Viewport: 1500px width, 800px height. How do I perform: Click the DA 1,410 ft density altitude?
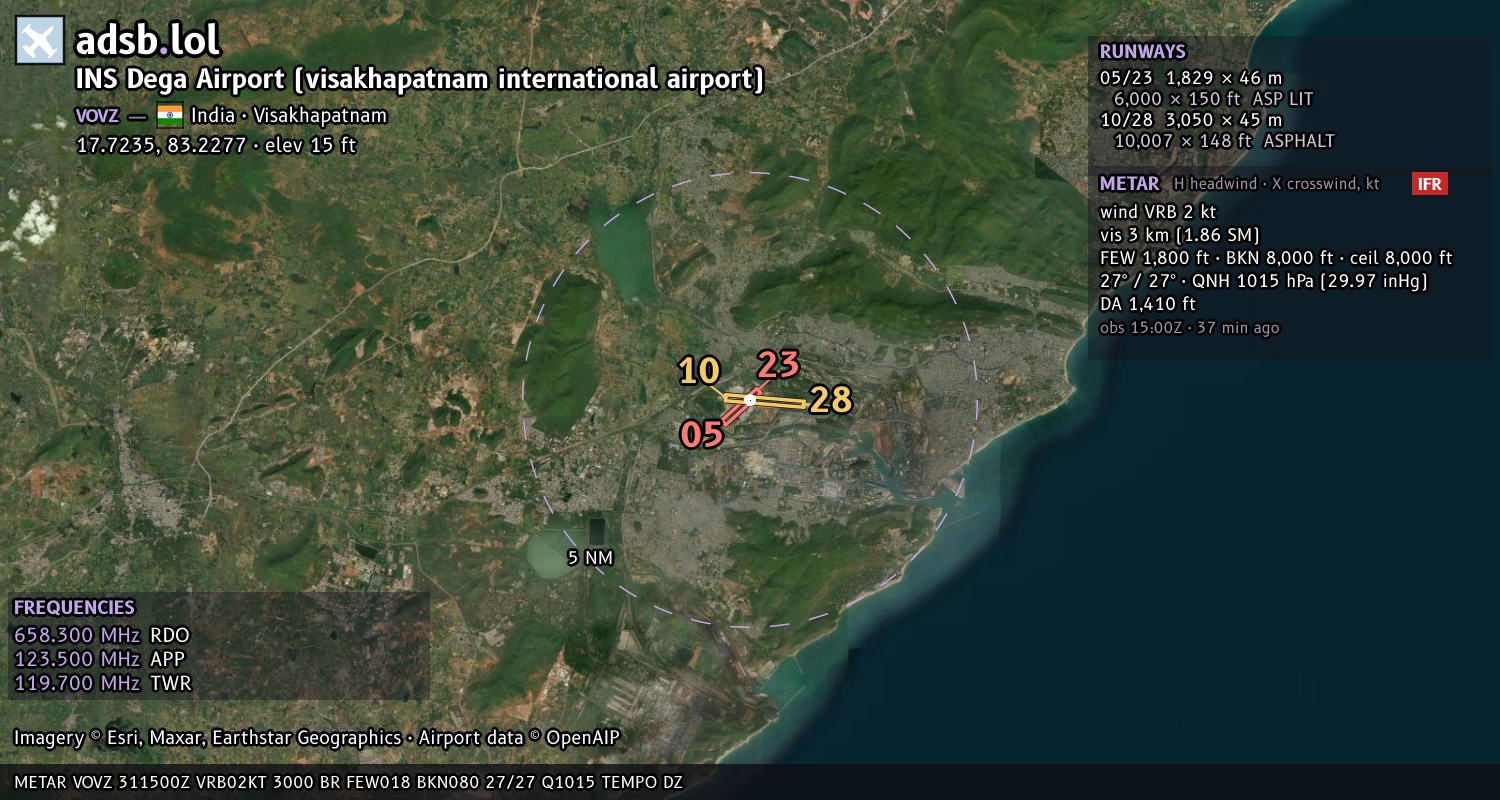tap(1148, 304)
